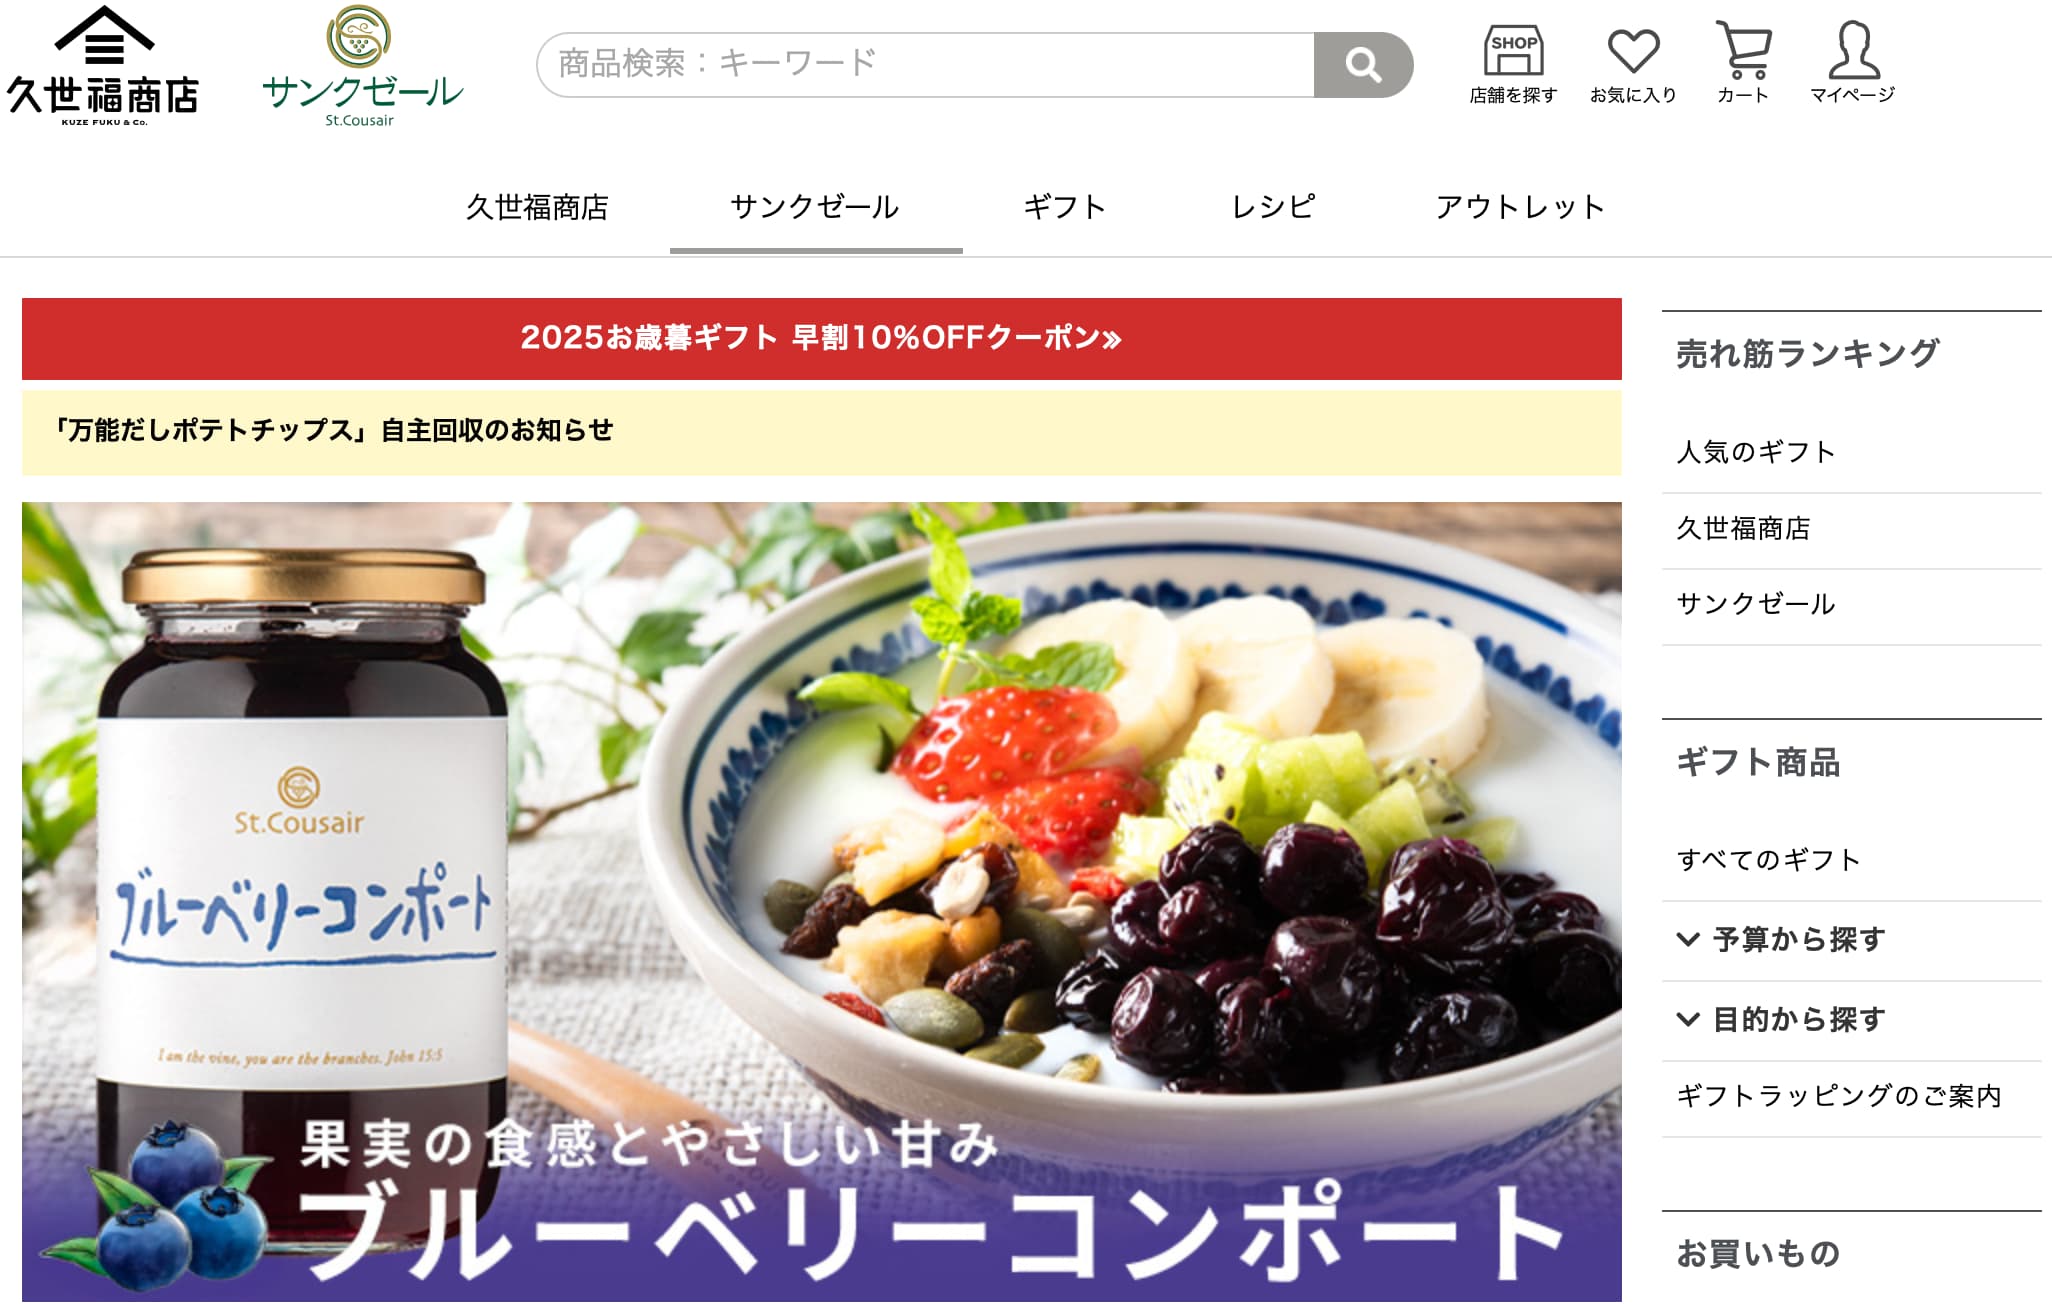This screenshot has width=2052, height=1304.
Task: Open favorites via the heart icon
Action: pos(1633,64)
